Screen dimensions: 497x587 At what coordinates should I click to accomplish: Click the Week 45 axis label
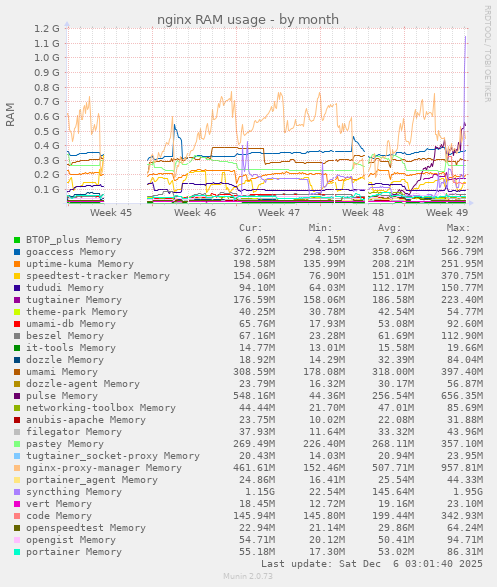click(111, 213)
